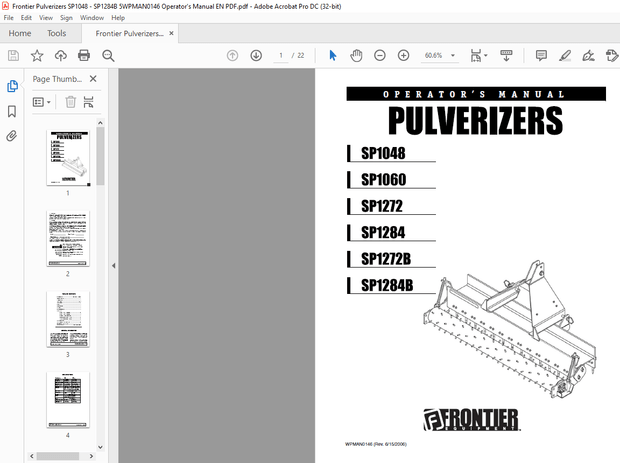620x463 pixels.
Task: Close the Page Thumbnails panel
Action: click(x=93, y=79)
